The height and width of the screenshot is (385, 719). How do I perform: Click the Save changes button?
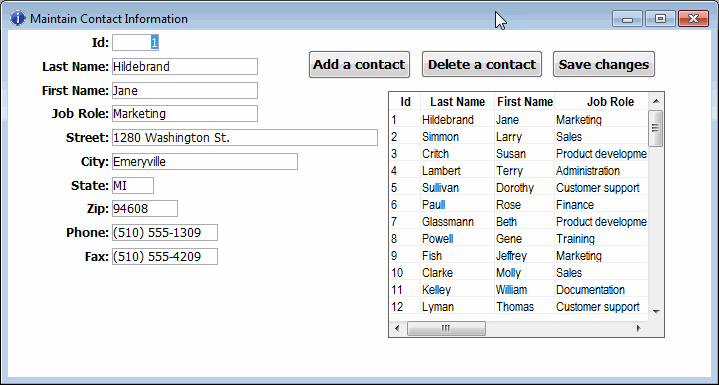604,65
